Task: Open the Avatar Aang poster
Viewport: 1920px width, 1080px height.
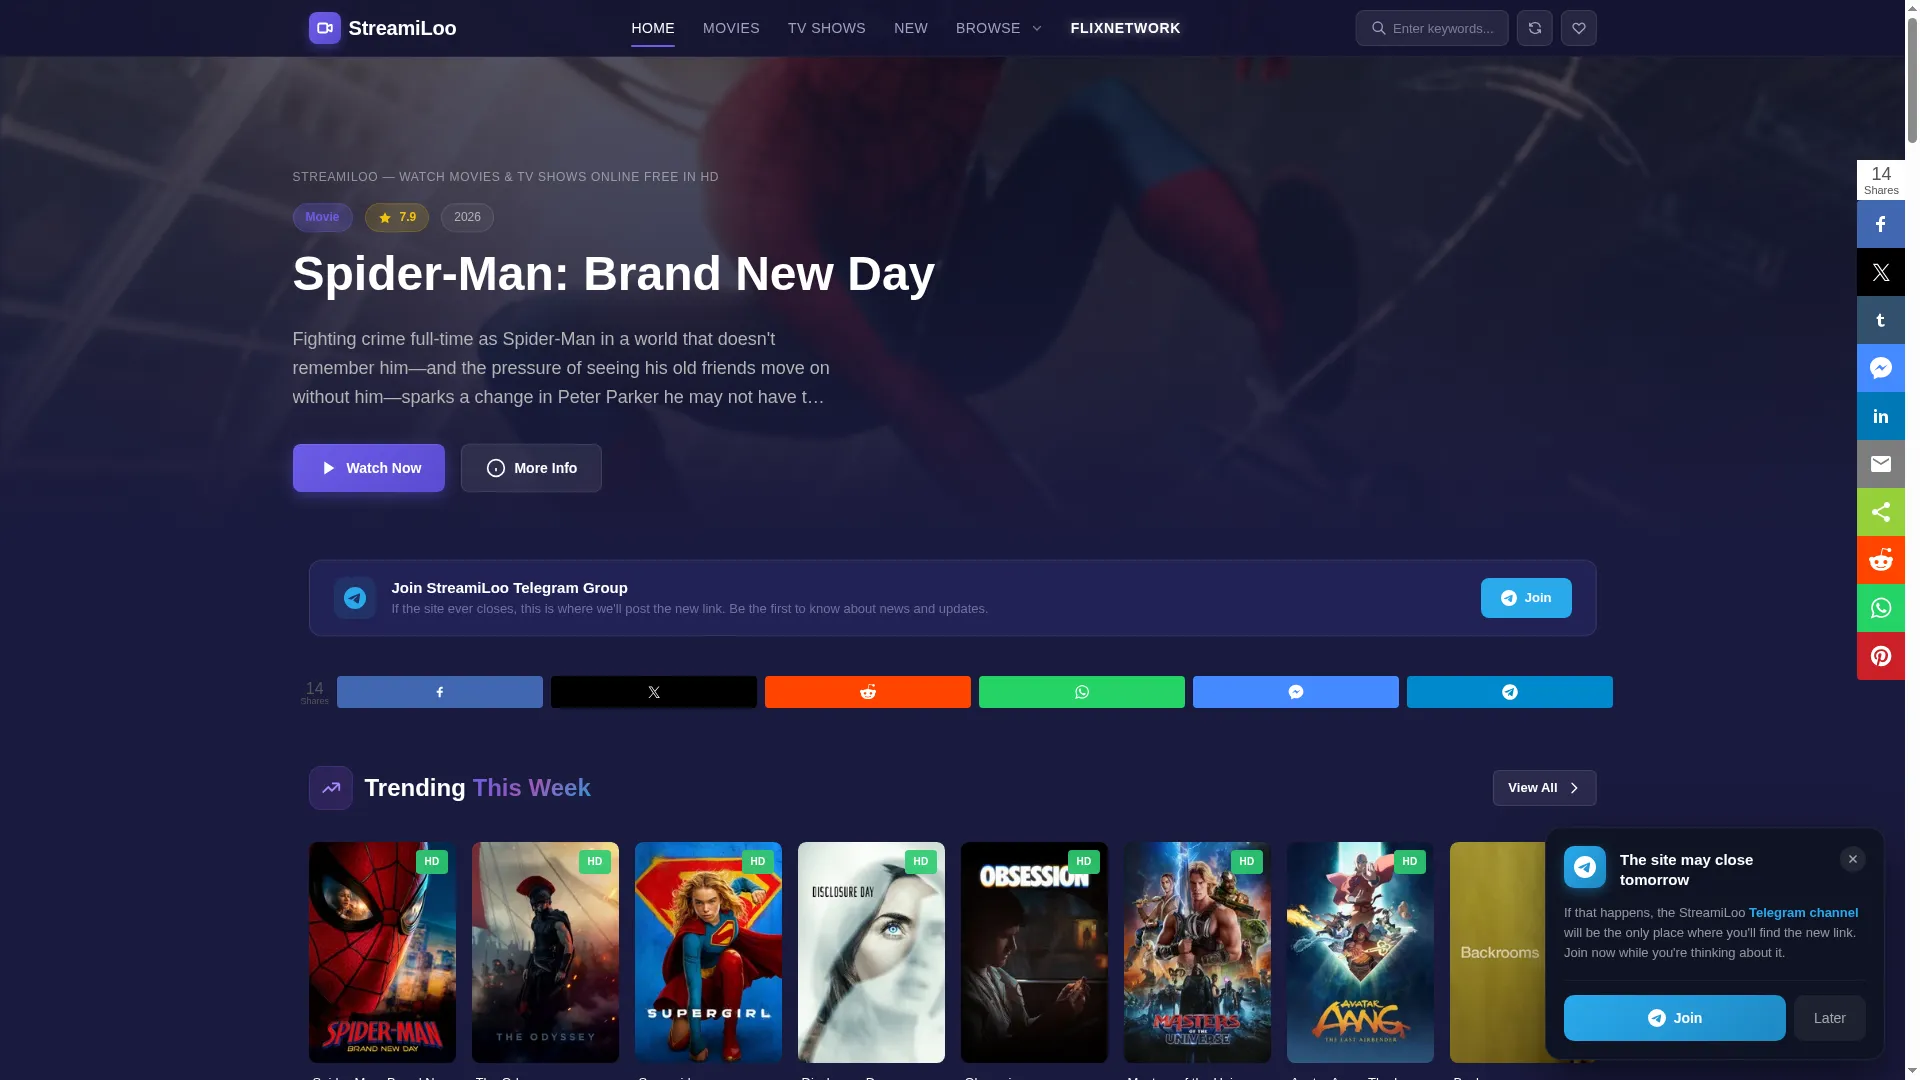Action: 1360,952
